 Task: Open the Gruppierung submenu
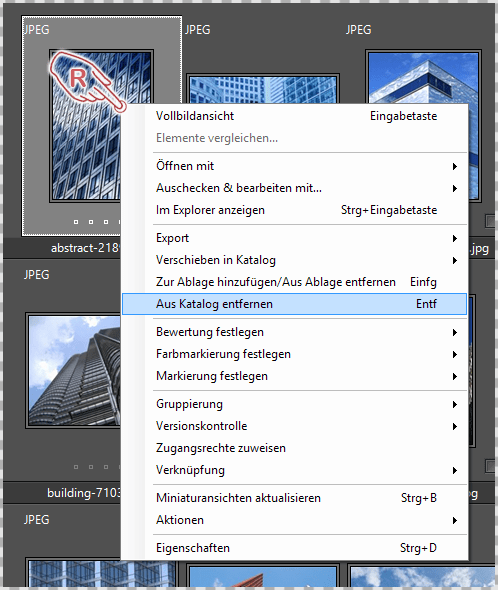294,404
